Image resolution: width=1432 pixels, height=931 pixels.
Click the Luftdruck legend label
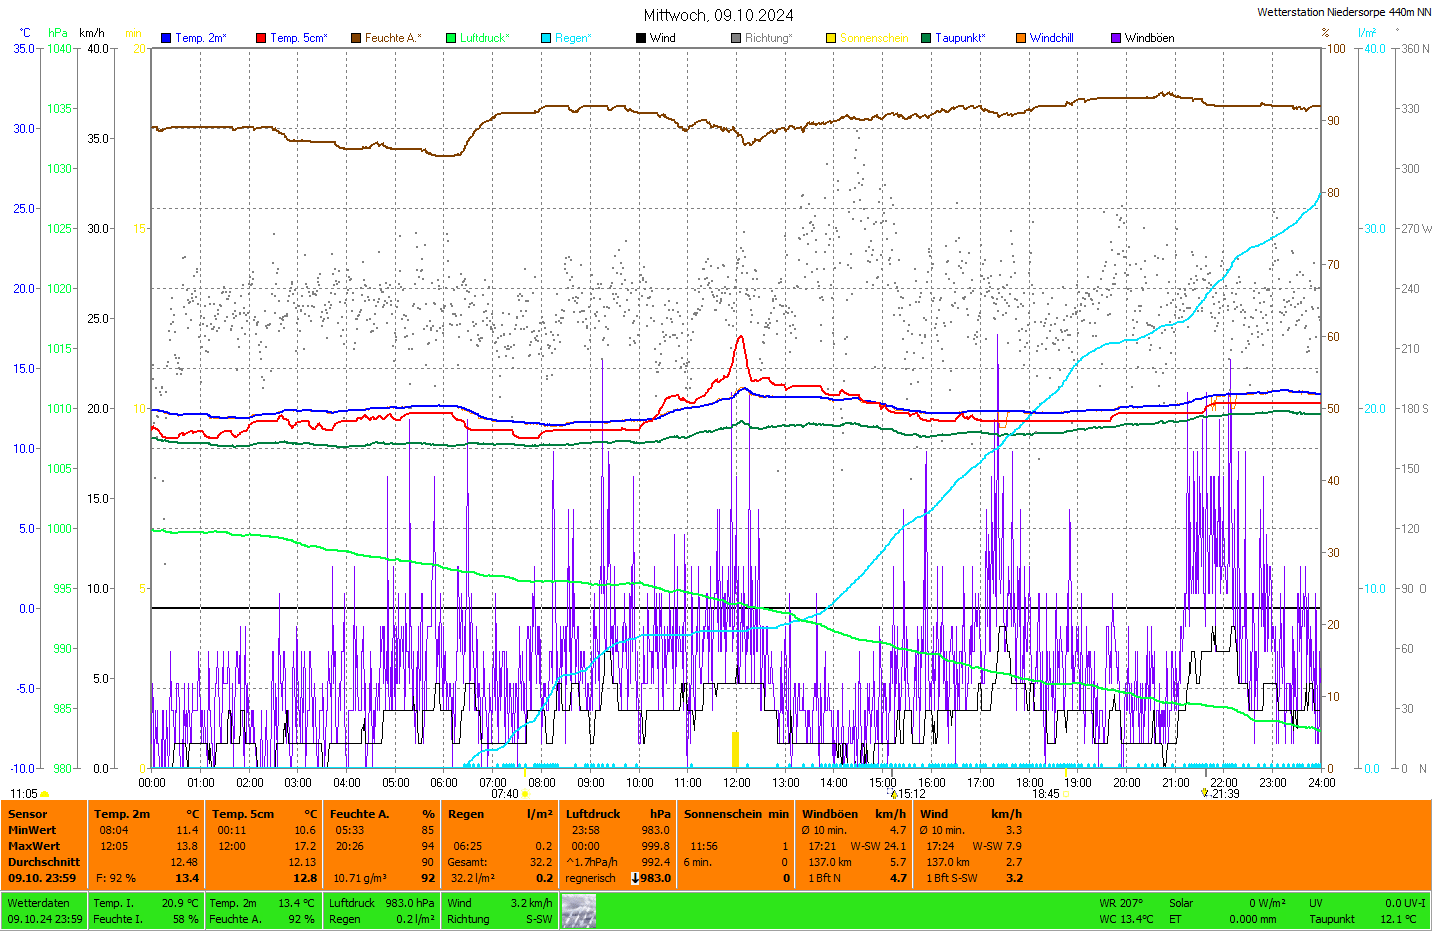coord(485,38)
